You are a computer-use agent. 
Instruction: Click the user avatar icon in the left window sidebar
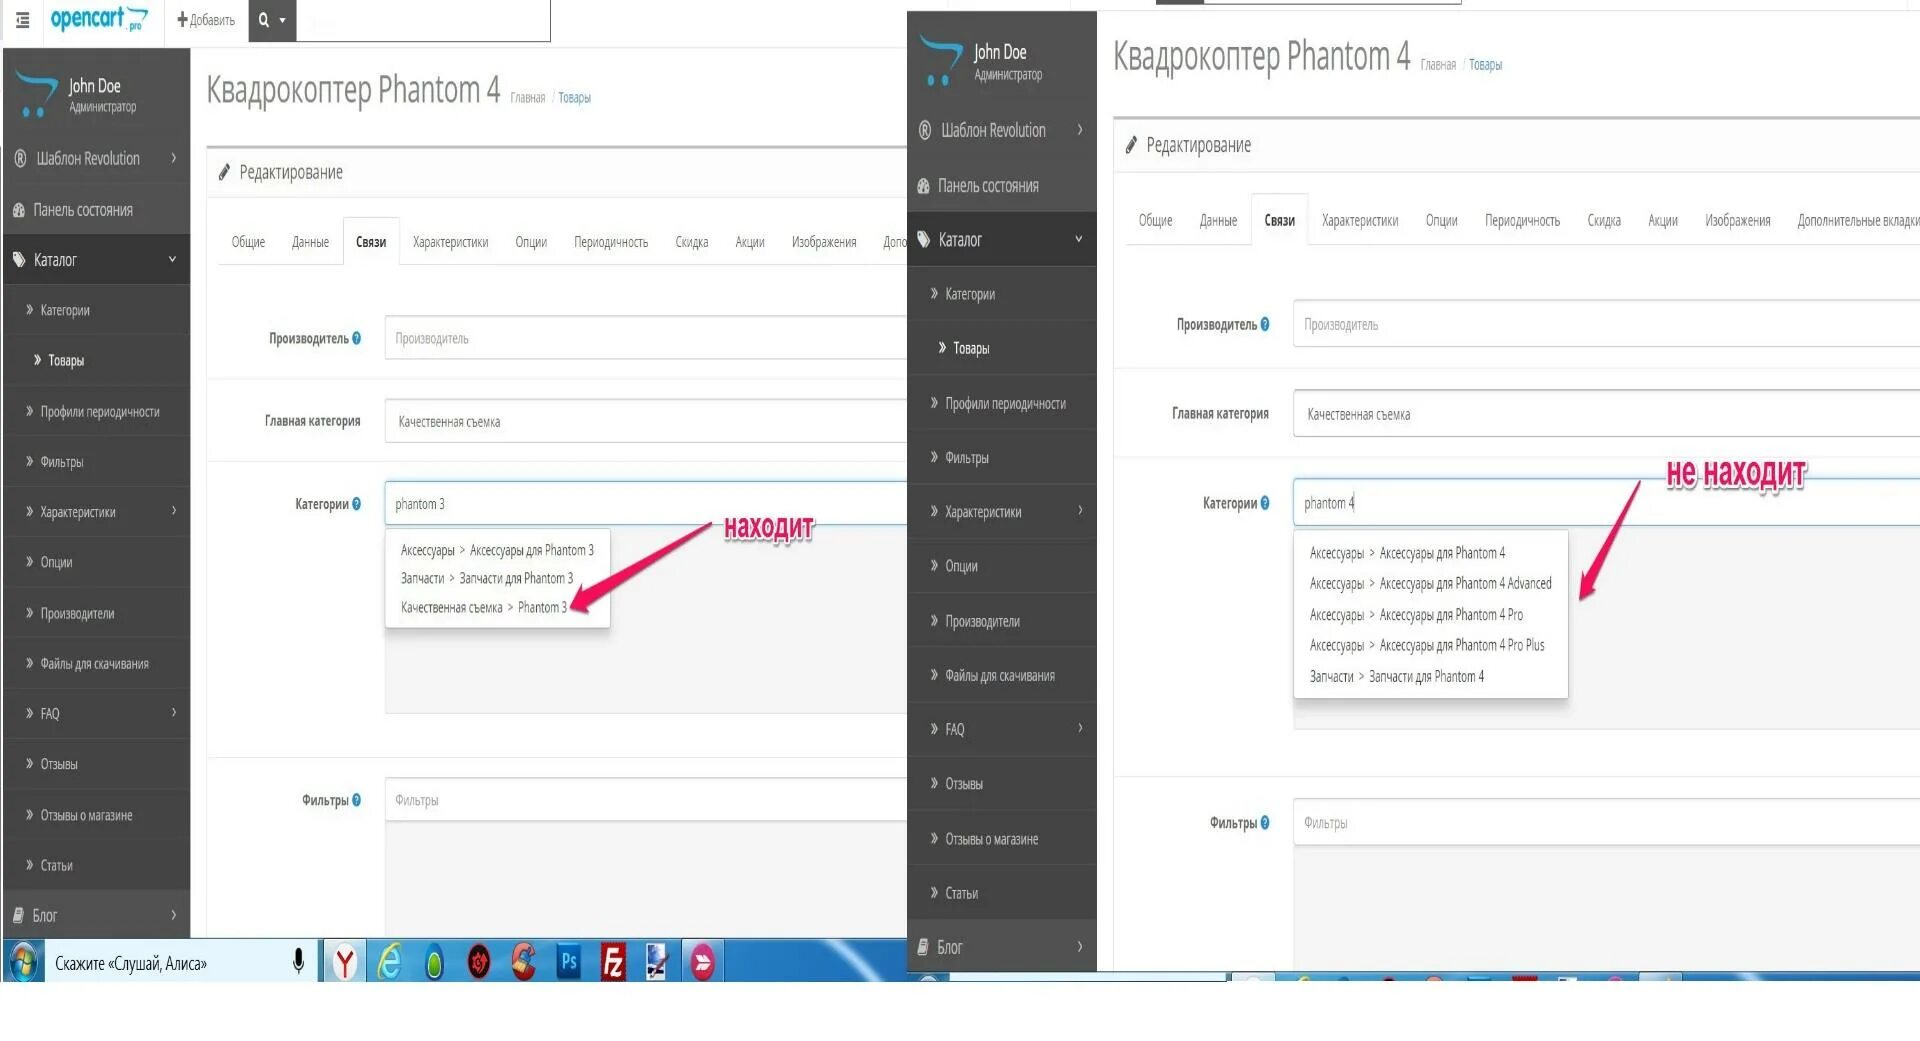click(36, 94)
